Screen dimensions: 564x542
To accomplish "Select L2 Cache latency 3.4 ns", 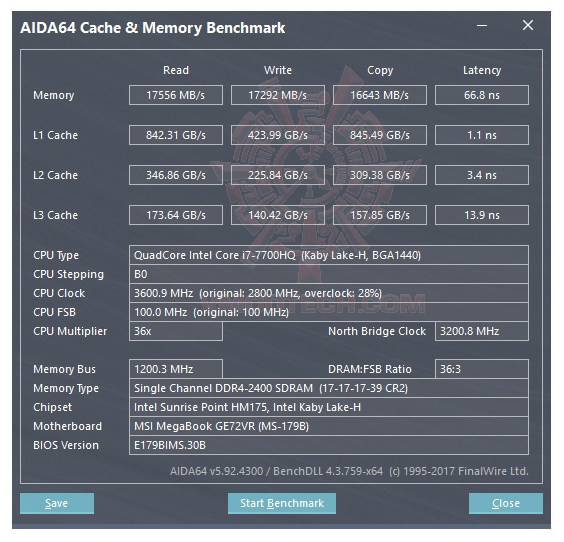I will [482, 175].
